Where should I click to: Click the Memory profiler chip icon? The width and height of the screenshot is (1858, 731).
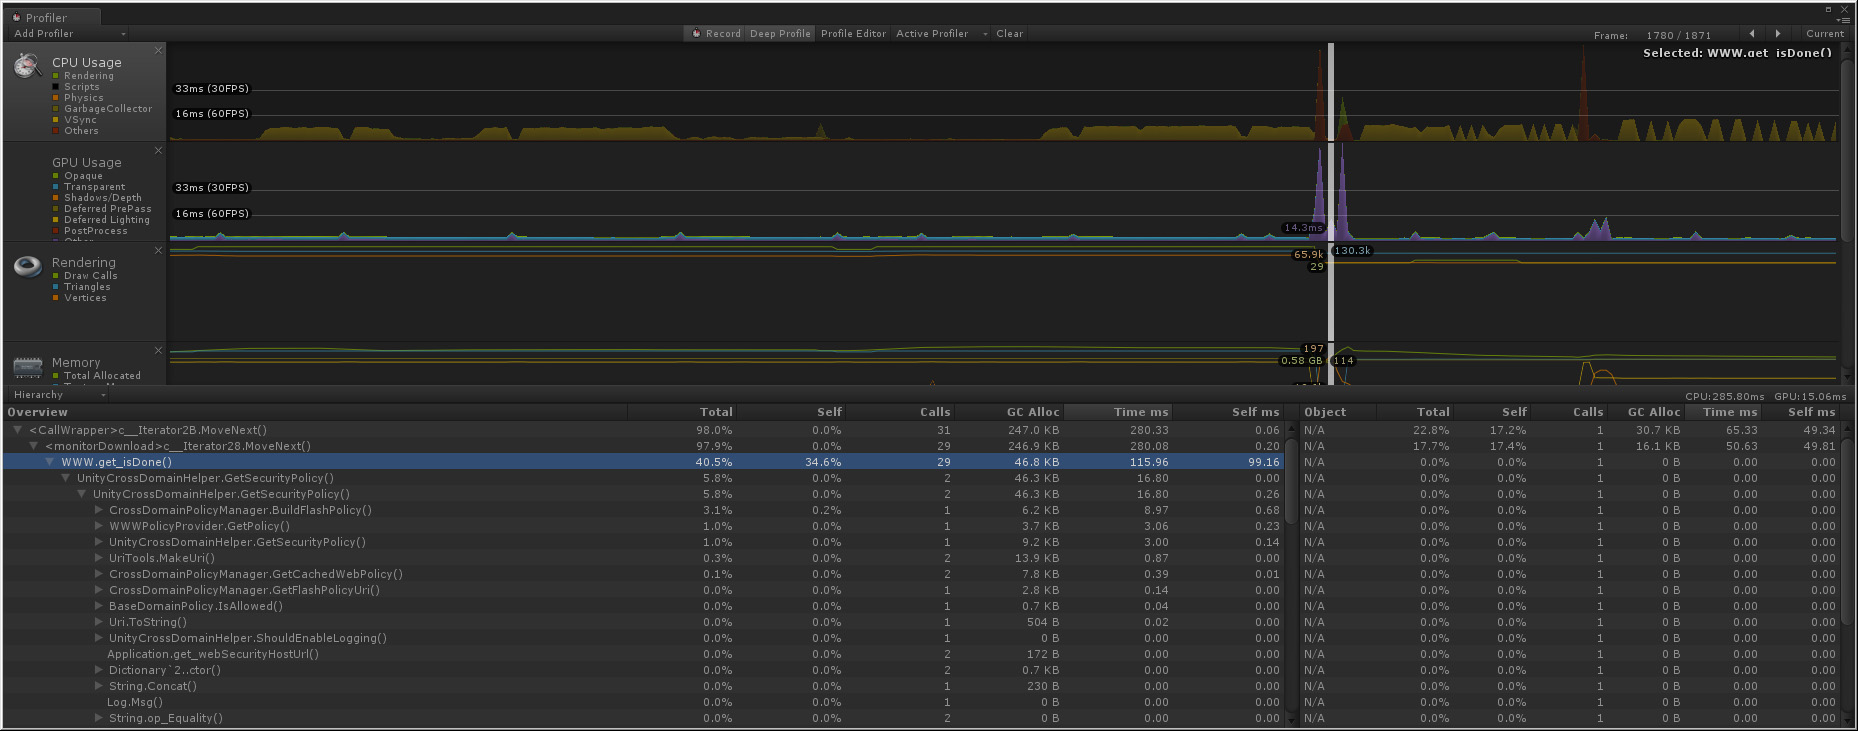click(x=27, y=367)
